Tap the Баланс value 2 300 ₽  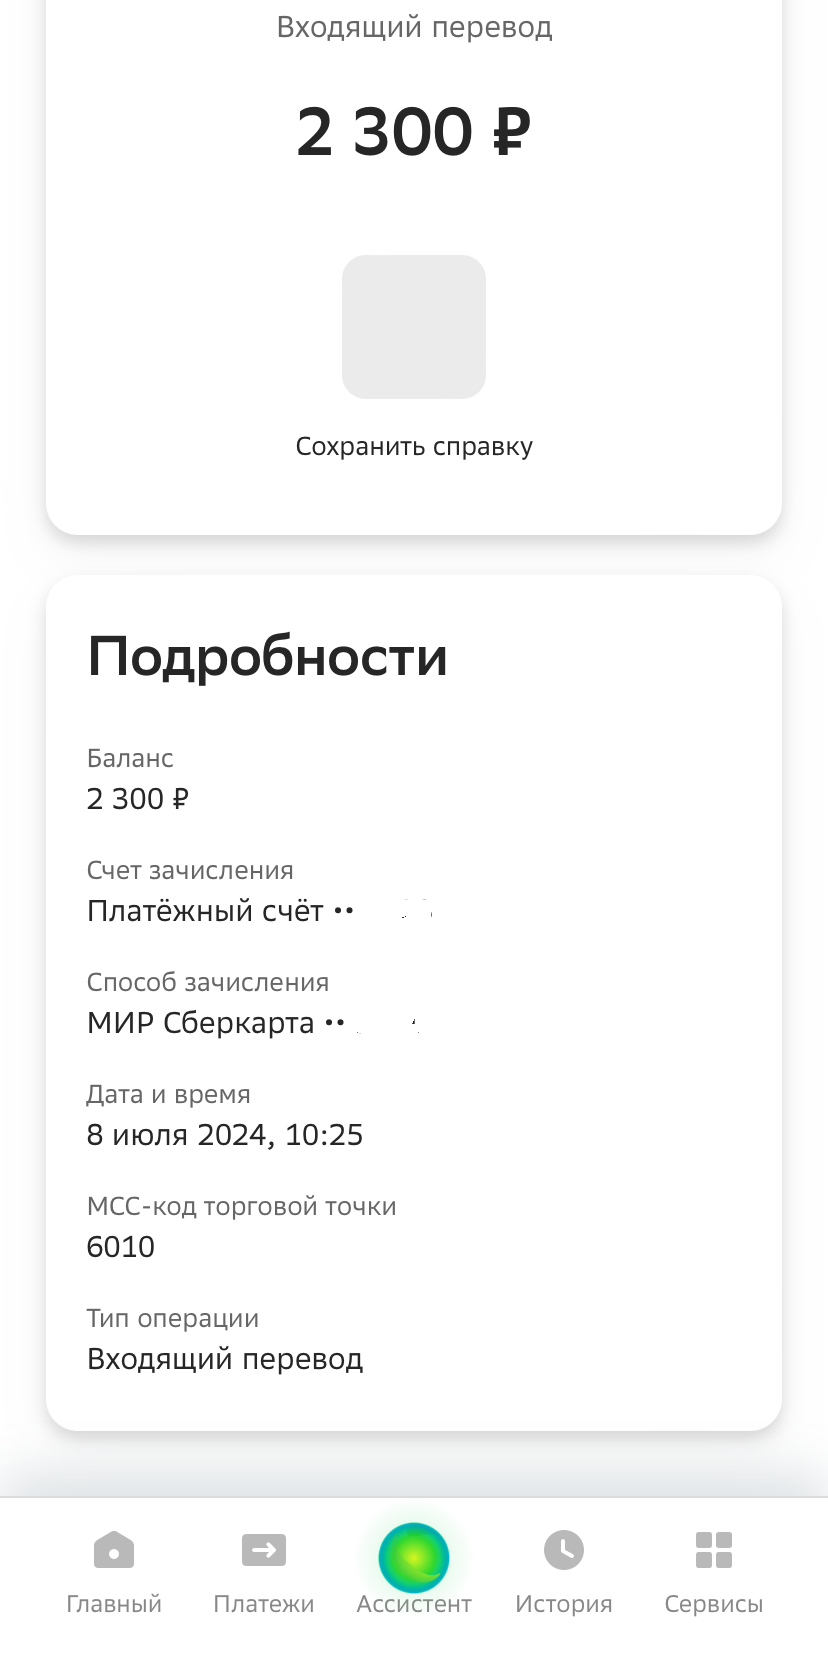coord(138,799)
